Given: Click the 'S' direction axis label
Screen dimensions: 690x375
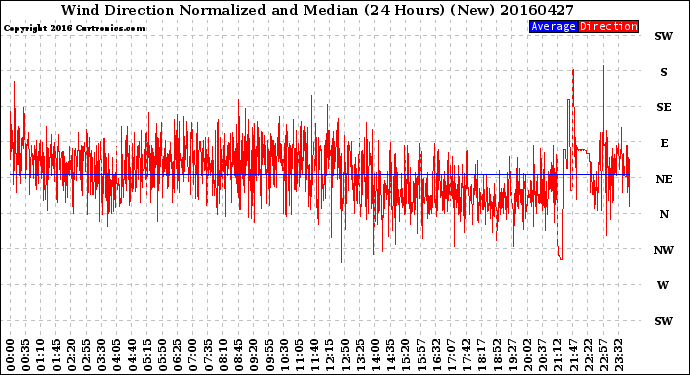Looking at the screenshot, I should pos(664,72).
